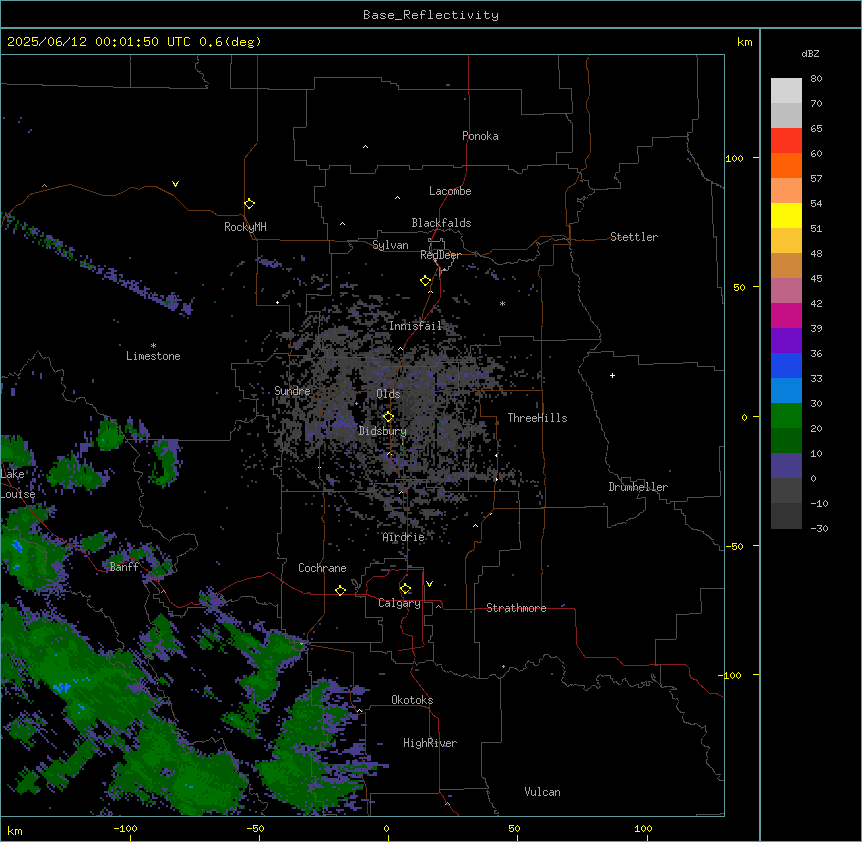
Task: Choose the slate 10 dBZ legend swatch
Action: (786, 466)
